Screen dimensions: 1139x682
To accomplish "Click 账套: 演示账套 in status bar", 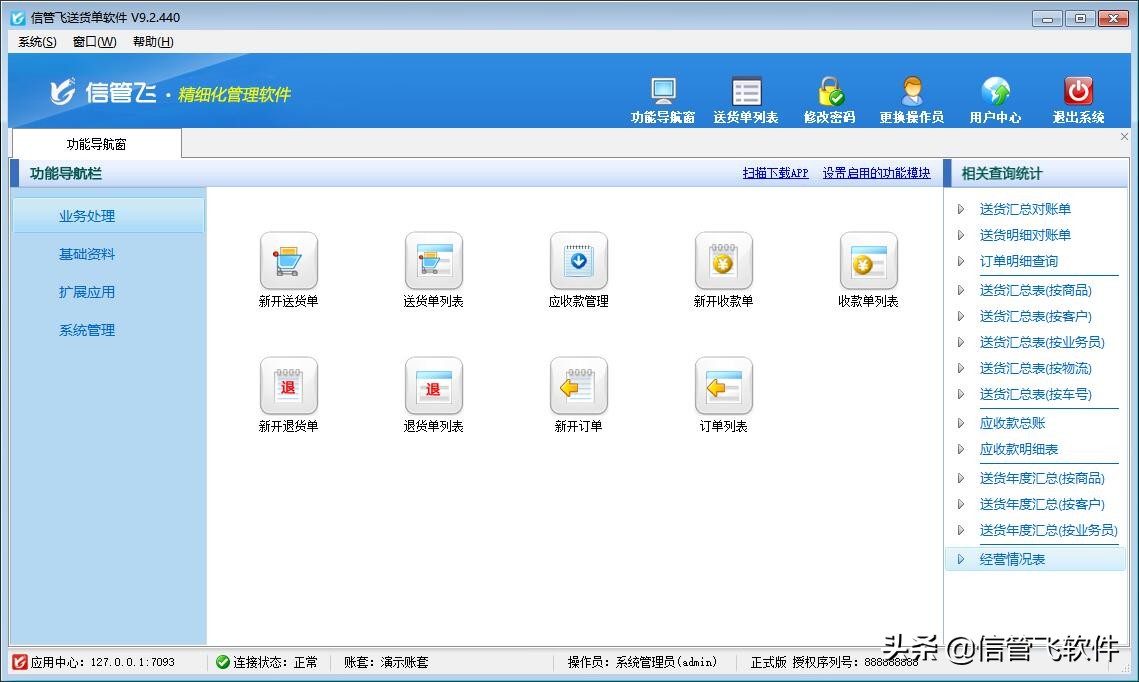I will pos(386,662).
